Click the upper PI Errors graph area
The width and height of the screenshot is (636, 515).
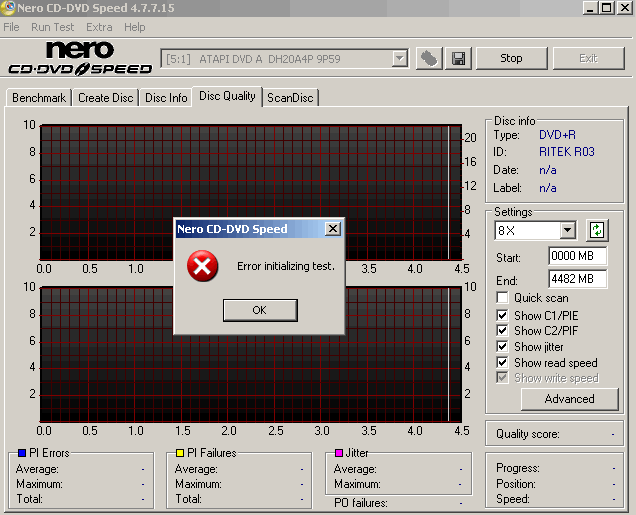click(251, 192)
